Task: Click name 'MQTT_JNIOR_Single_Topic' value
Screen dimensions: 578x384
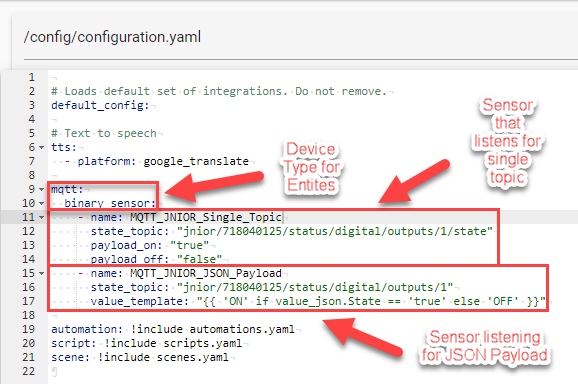Action: click(x=206, y=217)
